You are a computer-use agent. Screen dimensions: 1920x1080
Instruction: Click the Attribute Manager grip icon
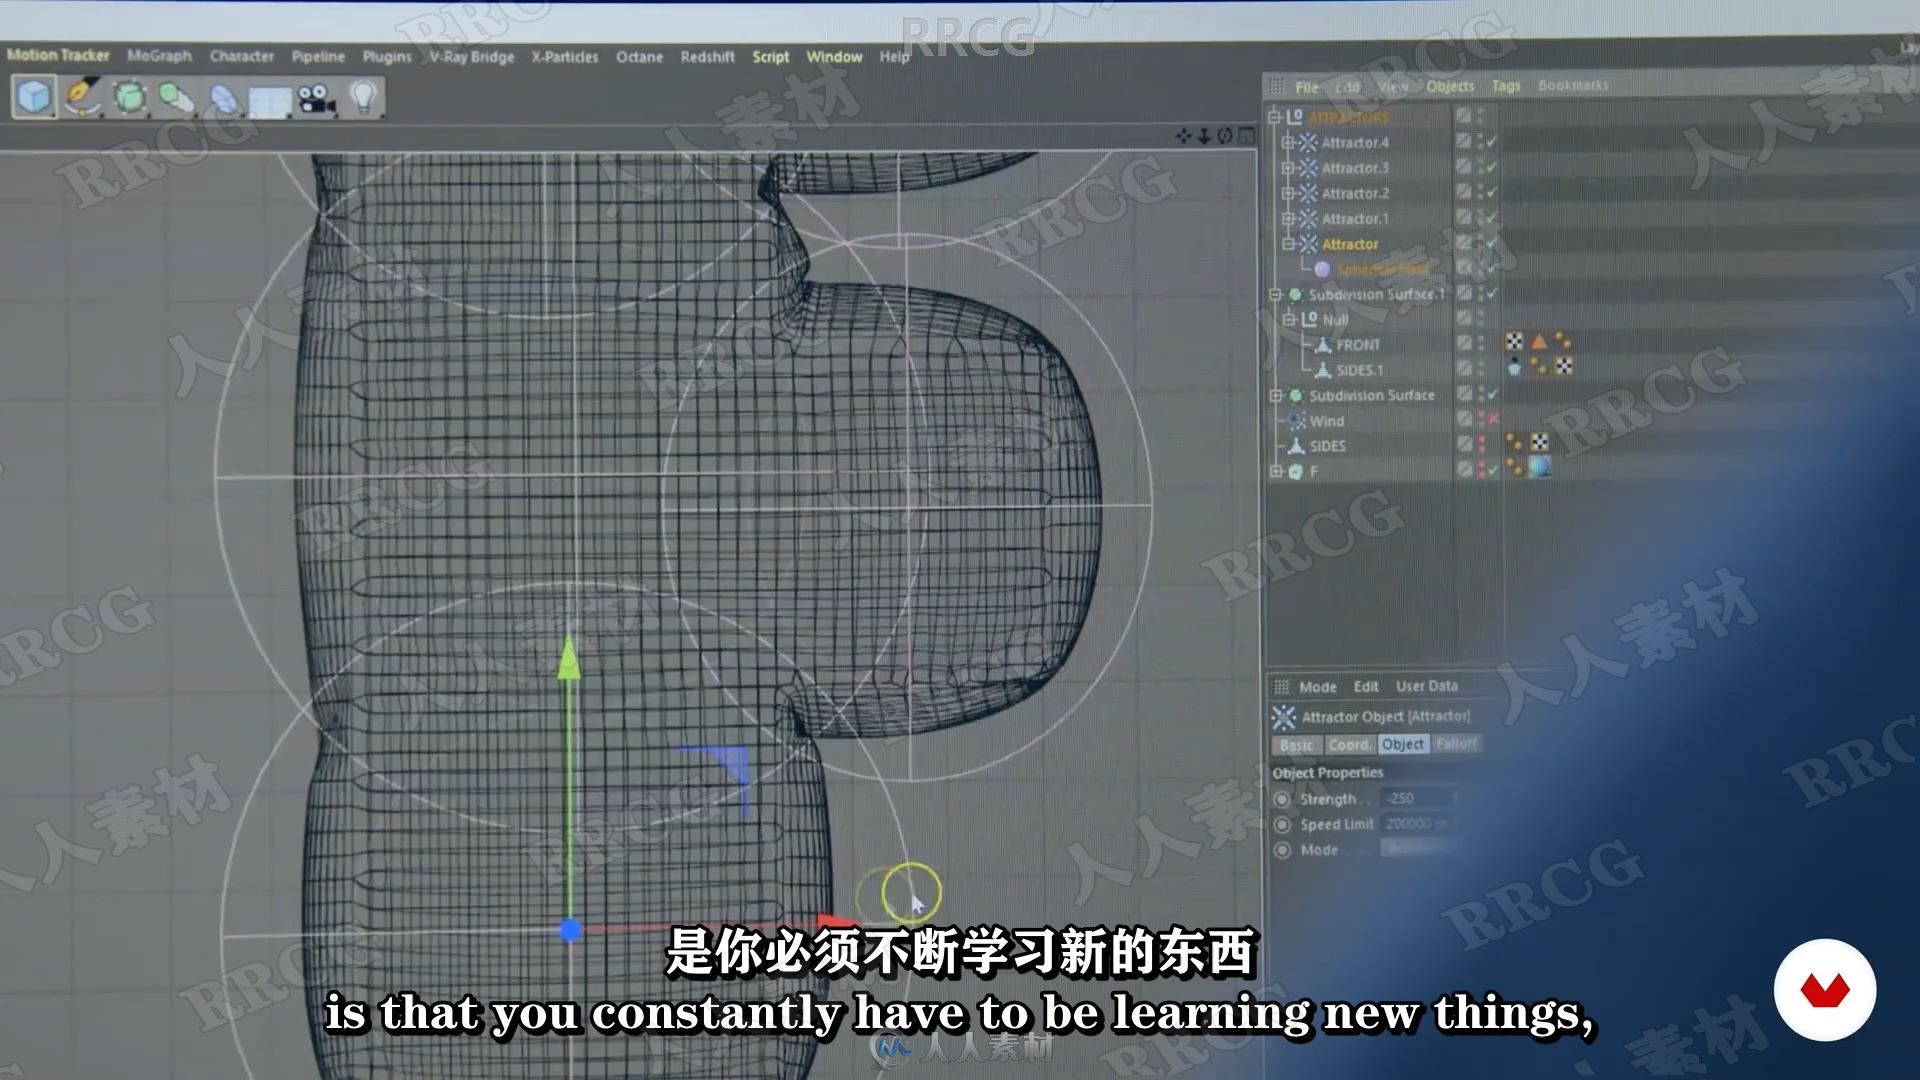[x=1281, y=686]
